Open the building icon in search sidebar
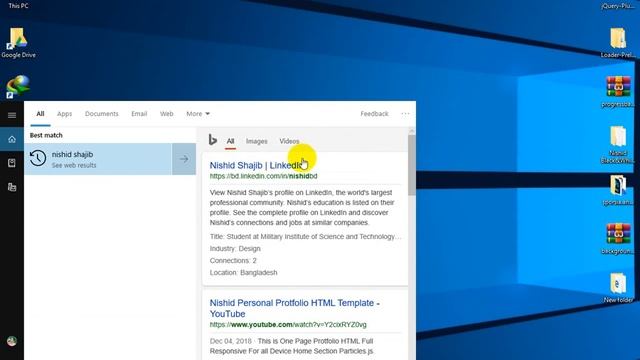Screen dimensions: 640x360 pos(12,187)
